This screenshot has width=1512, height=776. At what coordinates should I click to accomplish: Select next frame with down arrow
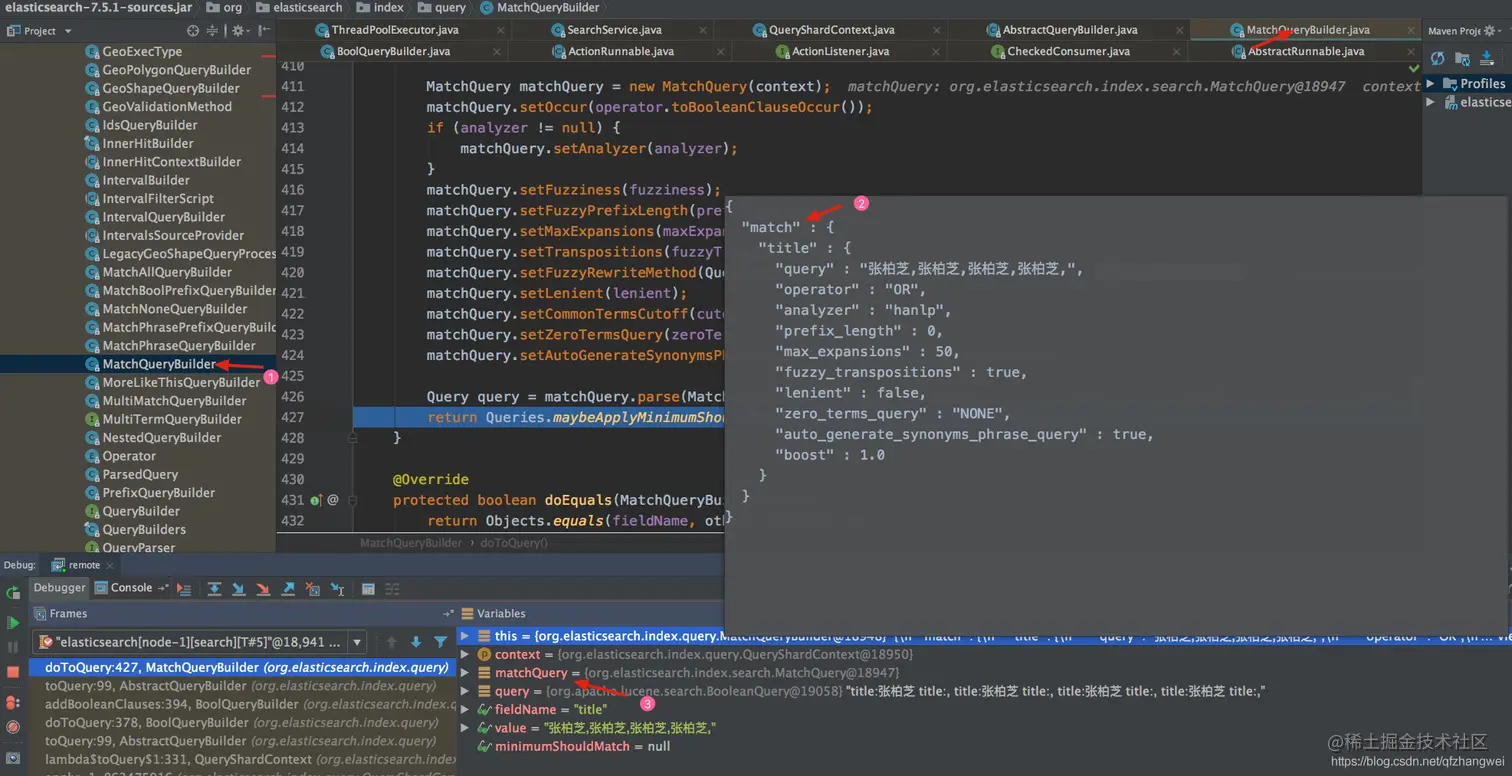pyautogui.click(x=416, y=642)
